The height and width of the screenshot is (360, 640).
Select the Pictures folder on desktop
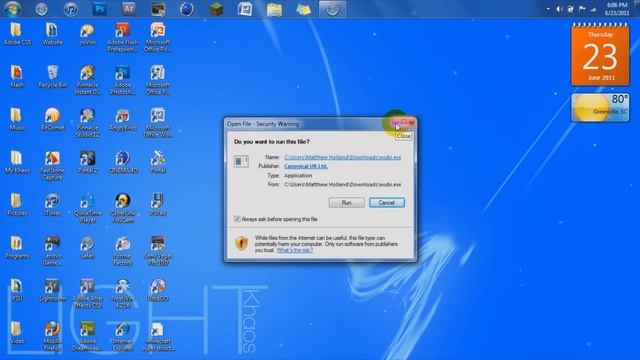pyautogui.click(x=17, y=204)
